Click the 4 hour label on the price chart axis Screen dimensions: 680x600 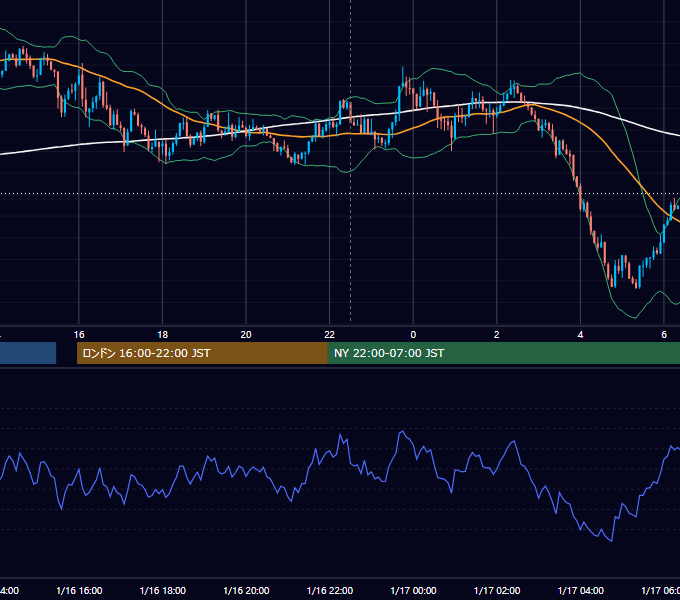pyautogui.click(x=580, y=335)
